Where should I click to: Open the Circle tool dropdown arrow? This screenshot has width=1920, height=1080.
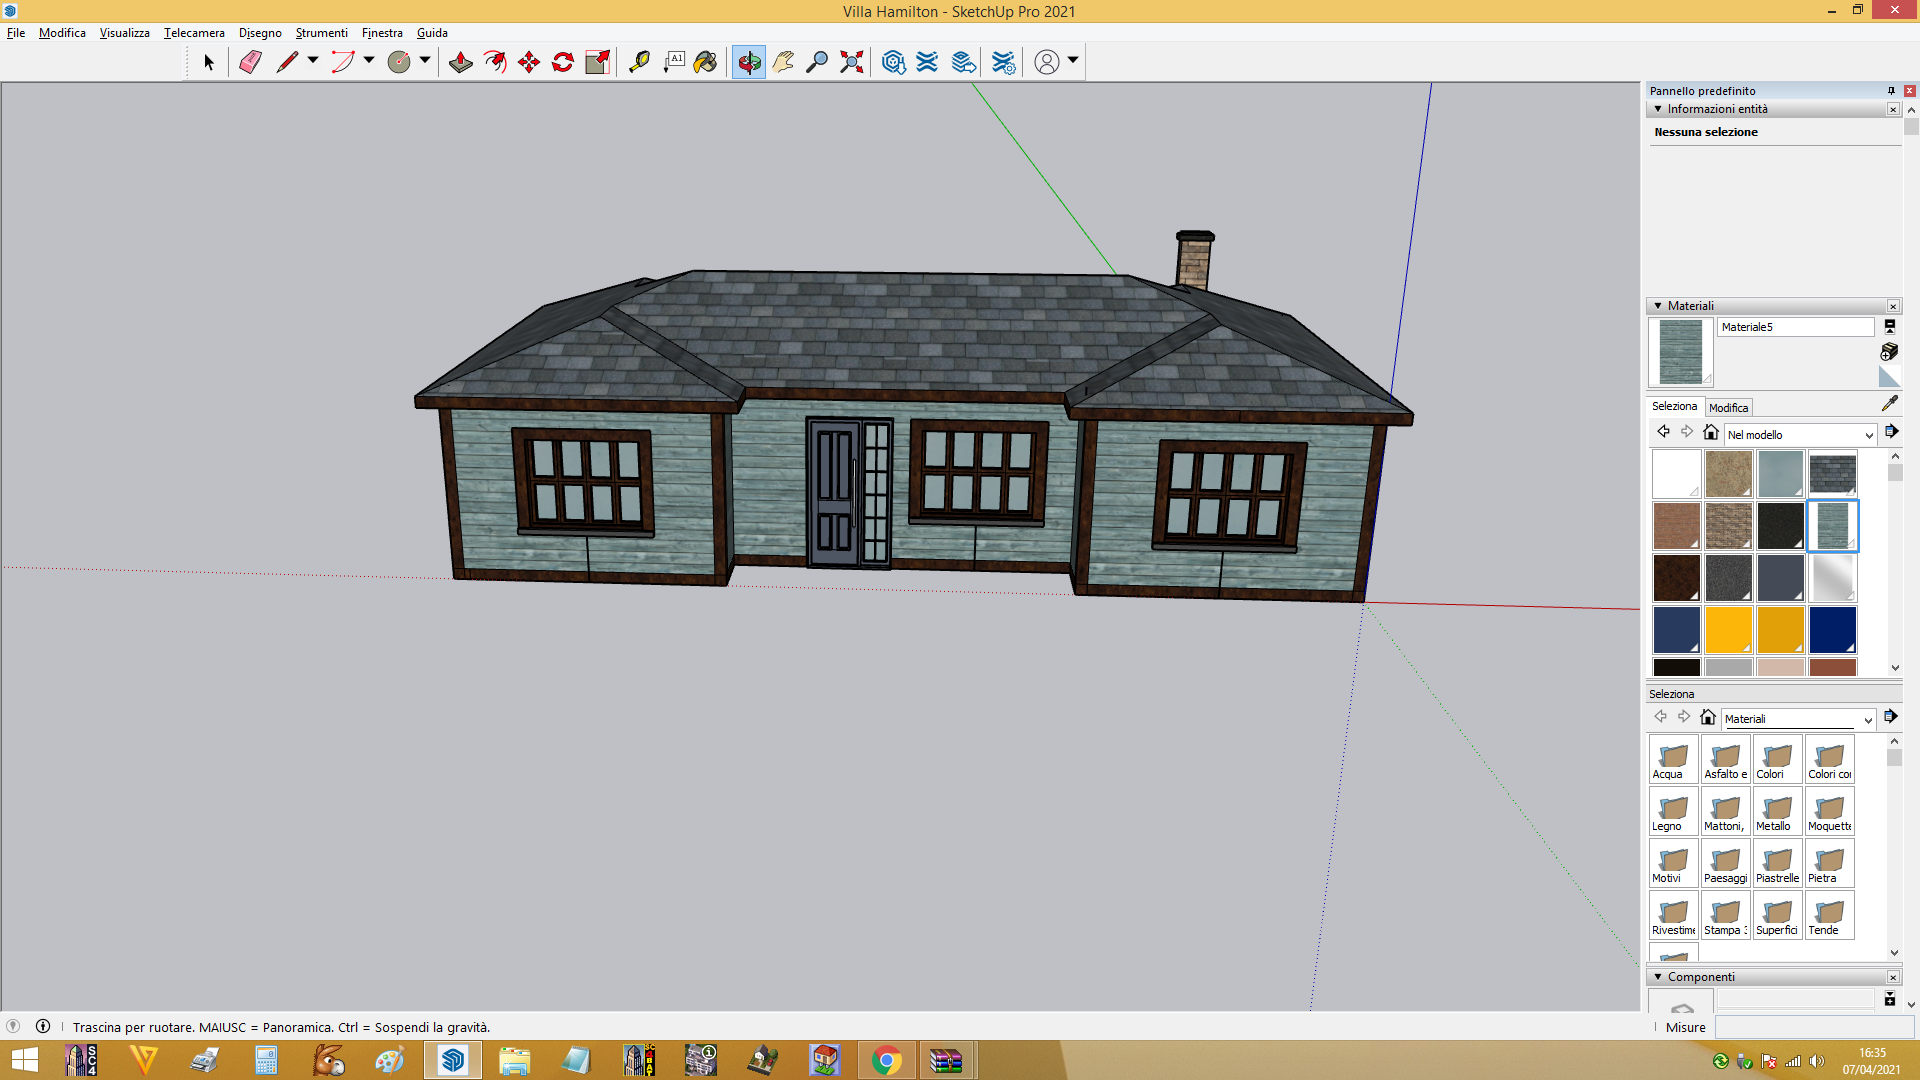click(x=425, y=61)
